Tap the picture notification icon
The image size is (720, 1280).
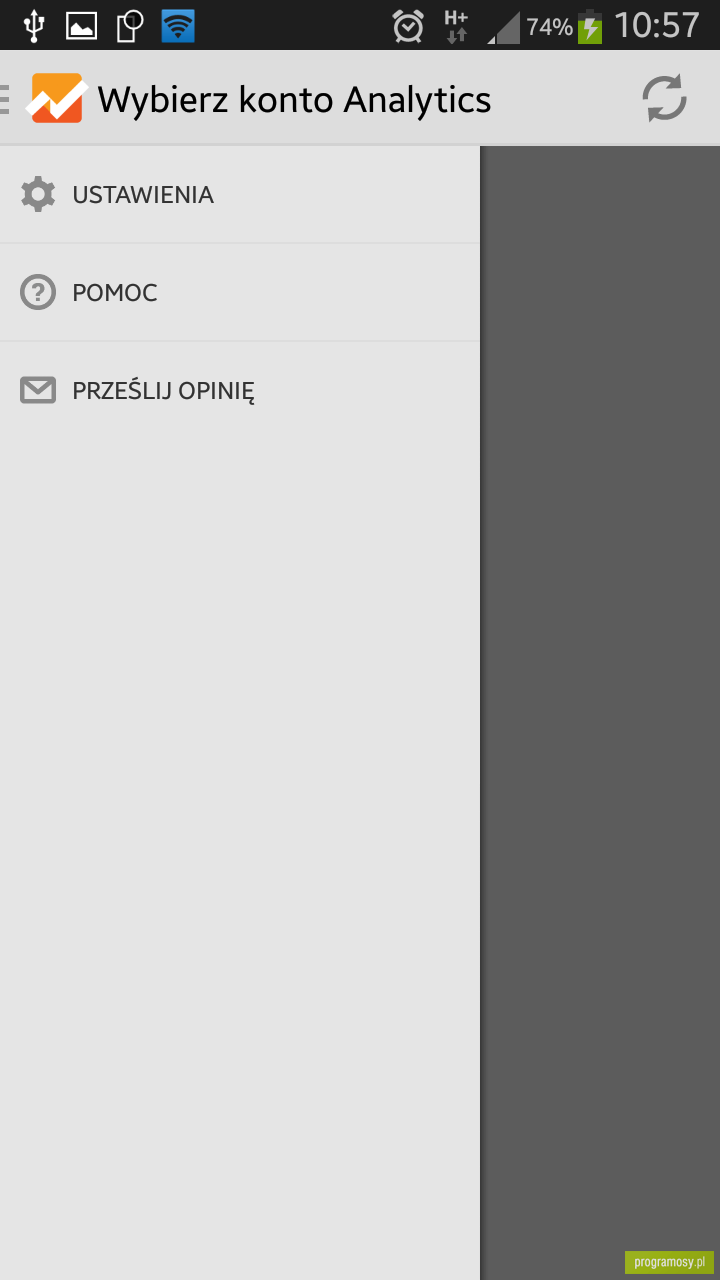[x=82, y=26]
